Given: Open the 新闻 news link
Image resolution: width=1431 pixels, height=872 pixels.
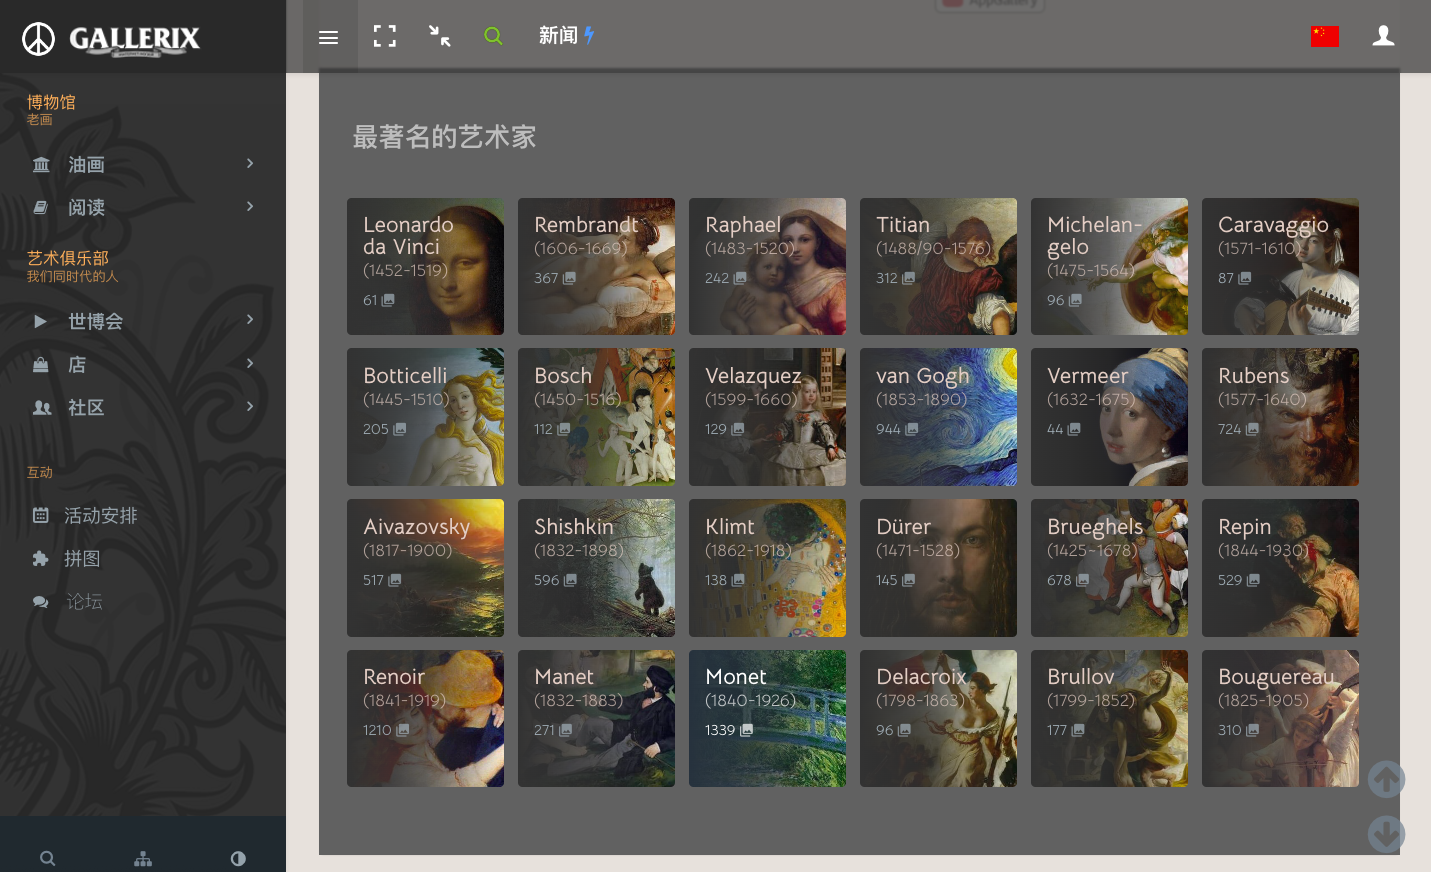Looking at the screenshot, I should (566, 35).
